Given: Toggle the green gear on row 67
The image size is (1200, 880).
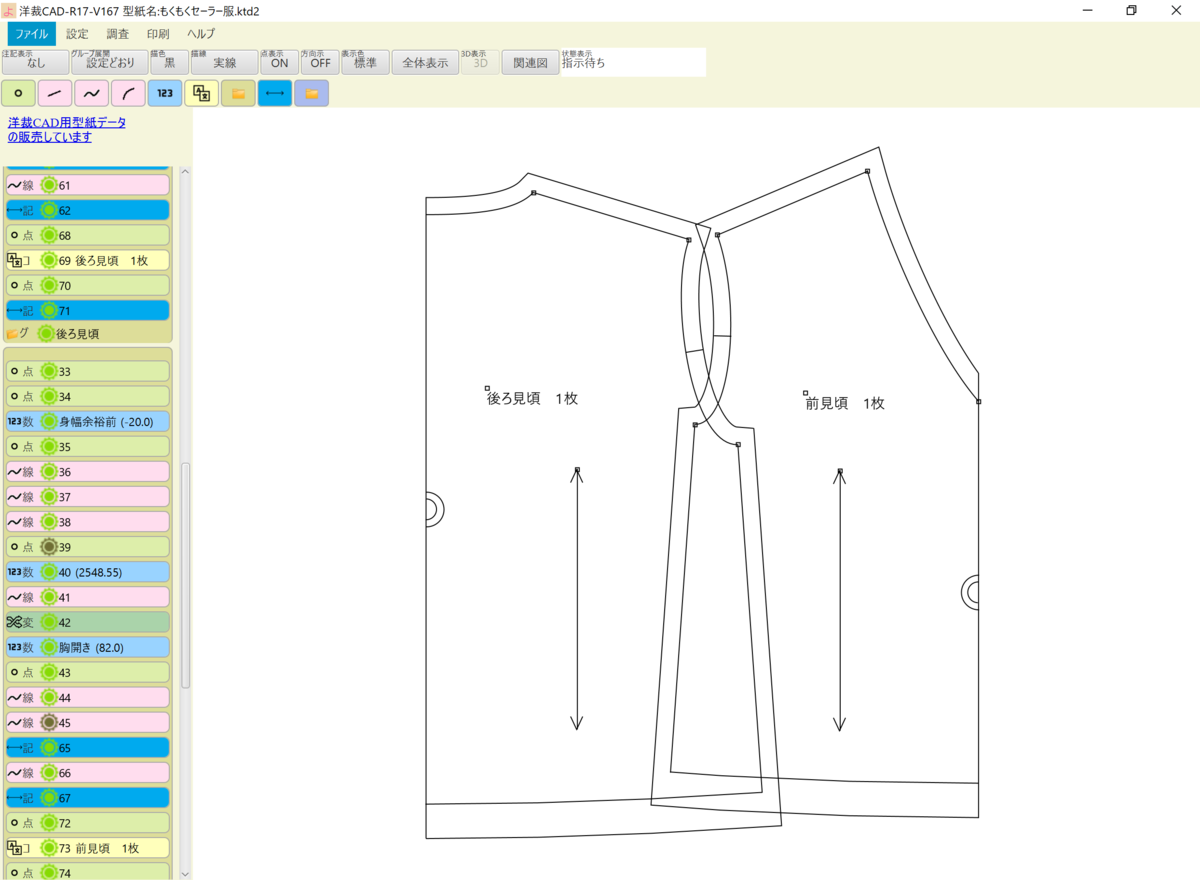Looking at the screenshot, I should click(48, 798).
